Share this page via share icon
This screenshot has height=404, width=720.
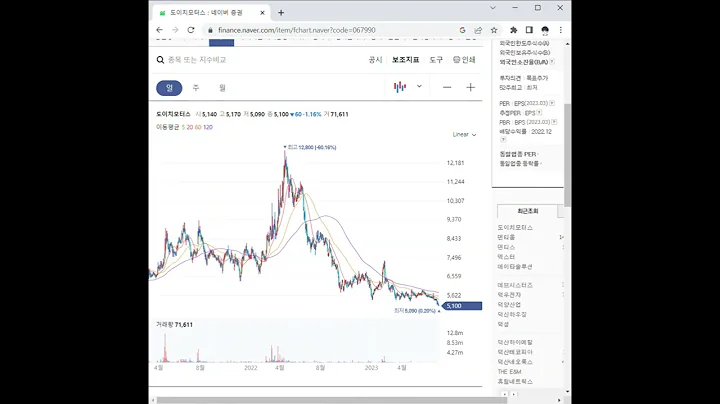[x=478, y=30]
